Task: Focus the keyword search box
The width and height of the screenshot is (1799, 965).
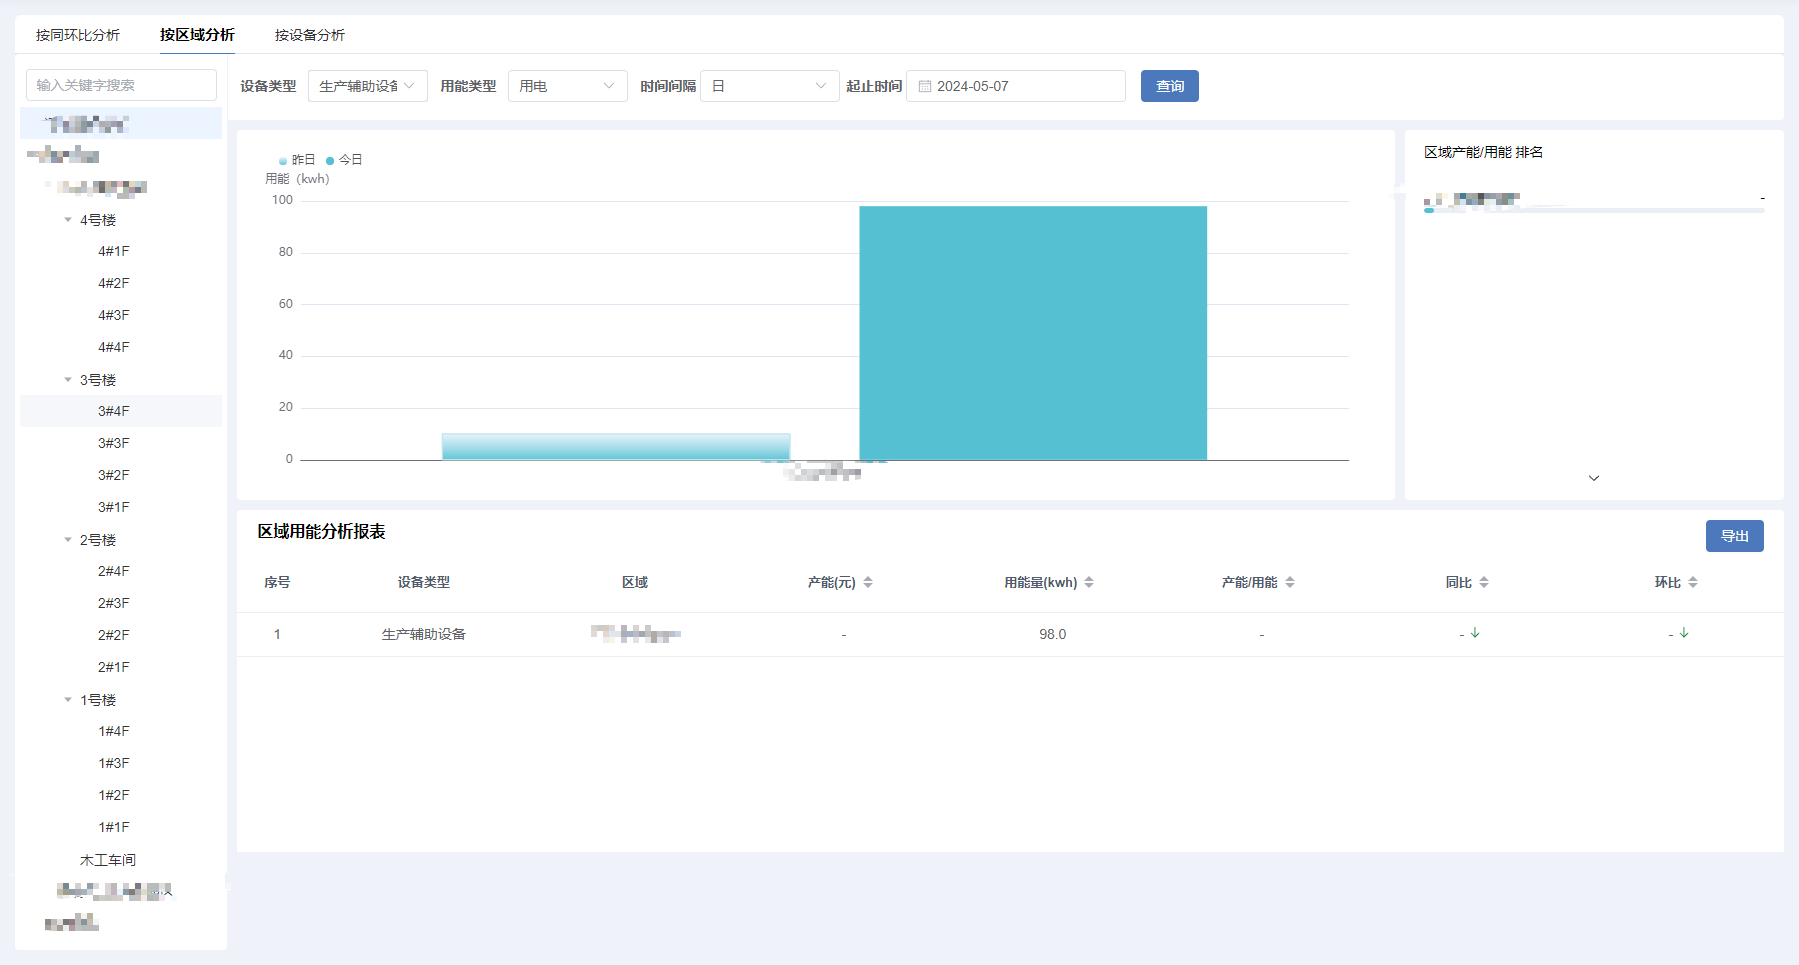Action: (x=121, y=85)
